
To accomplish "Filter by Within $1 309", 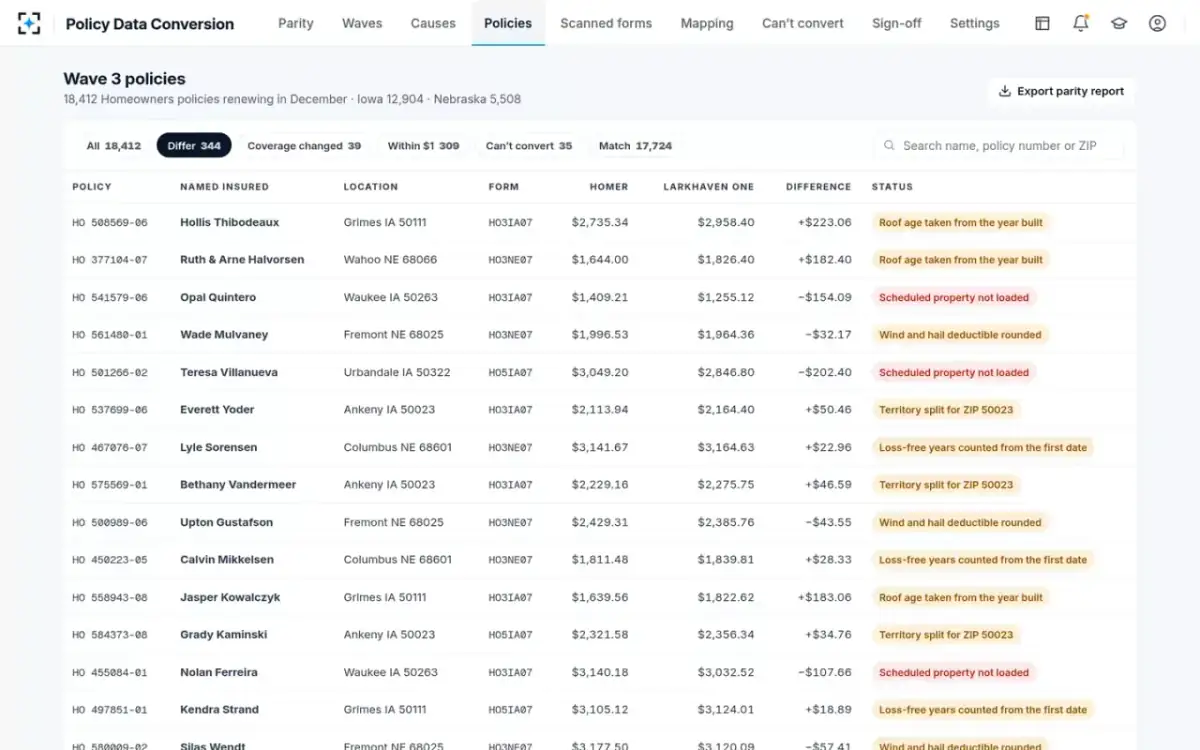I will coord(424,146).
